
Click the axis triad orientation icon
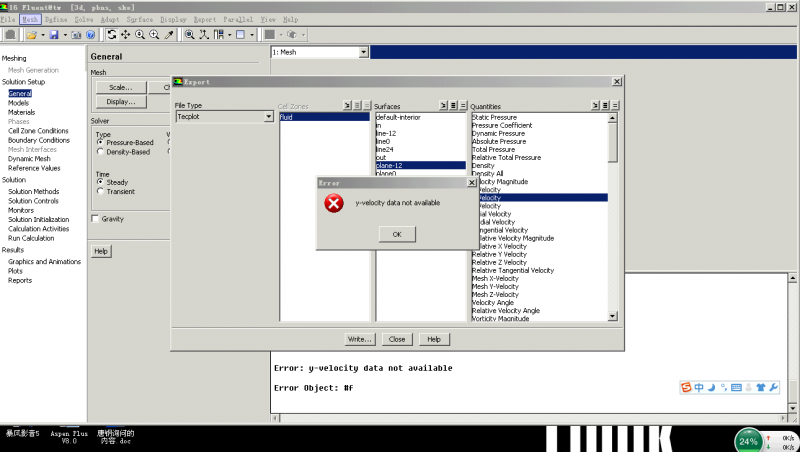pyautogui.click(x=204, y=35)
